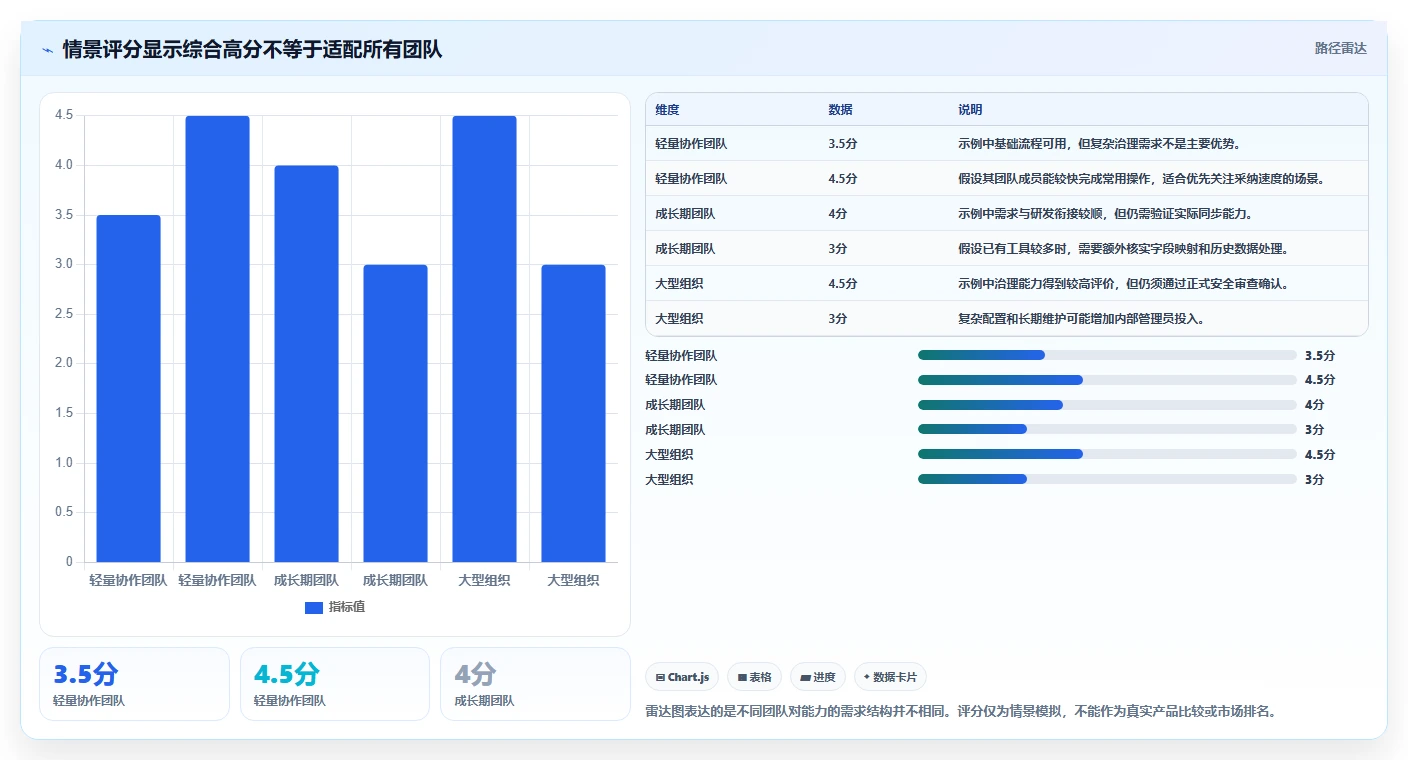Screen dimensions: 1408x760
Task: Click the 2.5 tick on the chart y-axis
Action: tap(64, 314)
